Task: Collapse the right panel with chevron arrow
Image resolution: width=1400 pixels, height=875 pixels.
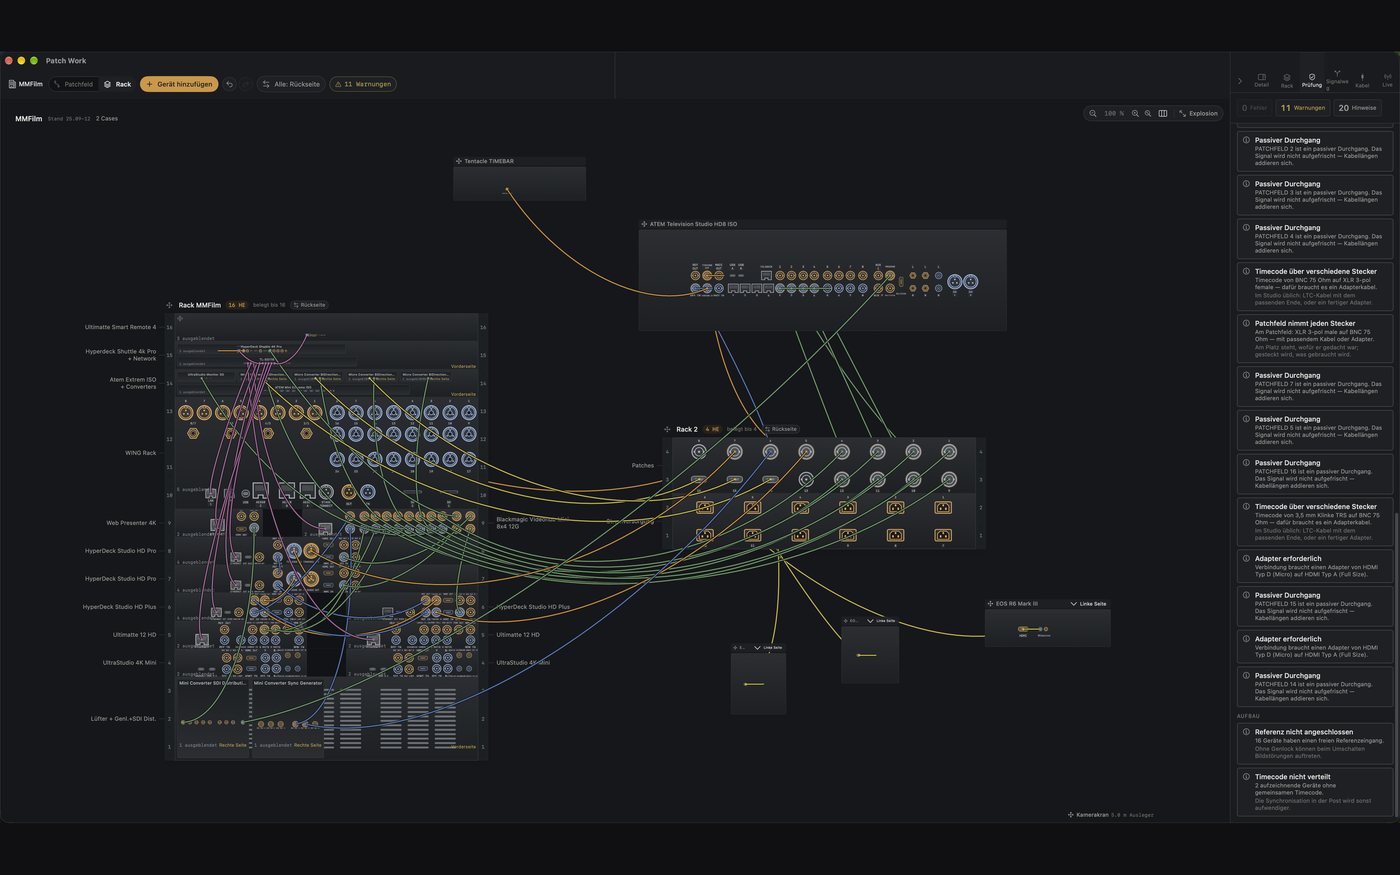Action: click(1240, 81)
